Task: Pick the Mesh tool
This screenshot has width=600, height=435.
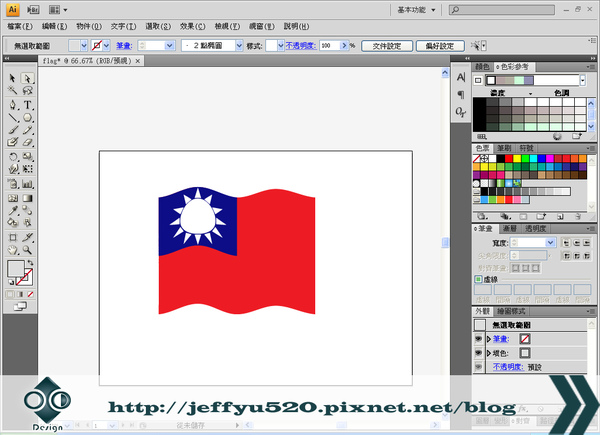Action: (12, 198)
